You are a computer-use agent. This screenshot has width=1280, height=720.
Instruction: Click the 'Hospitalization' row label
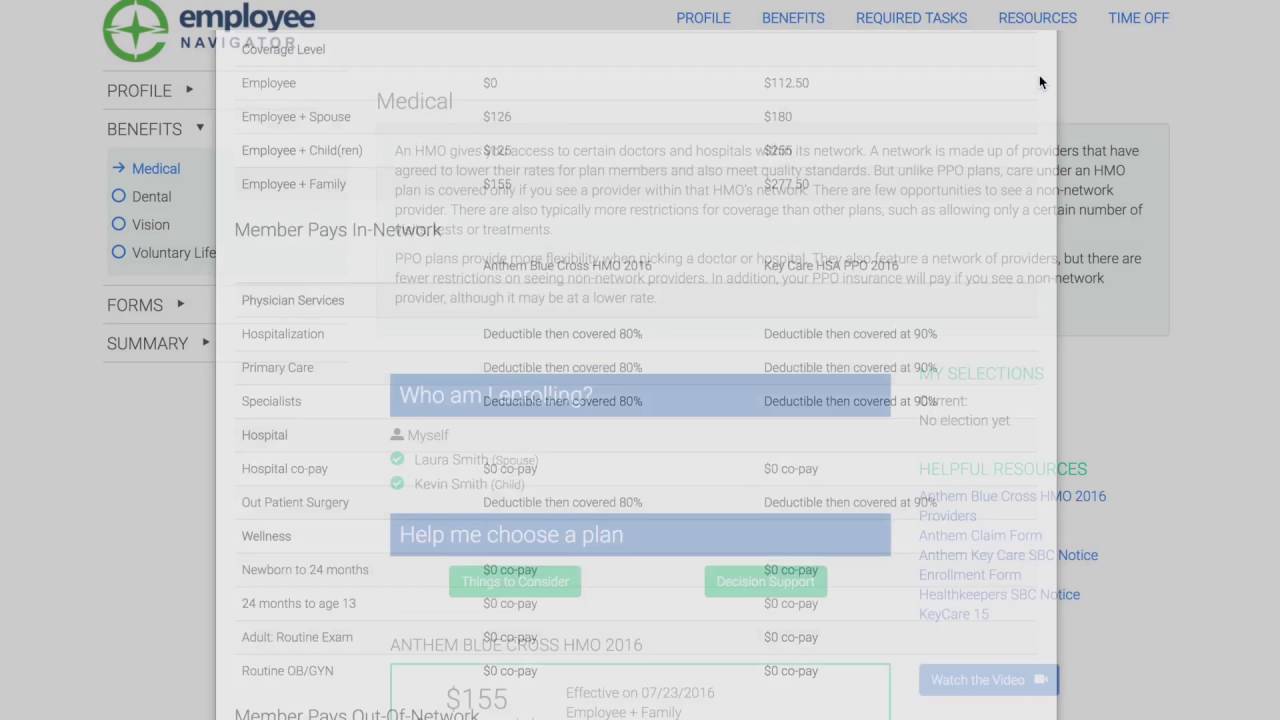pos(282,334)
